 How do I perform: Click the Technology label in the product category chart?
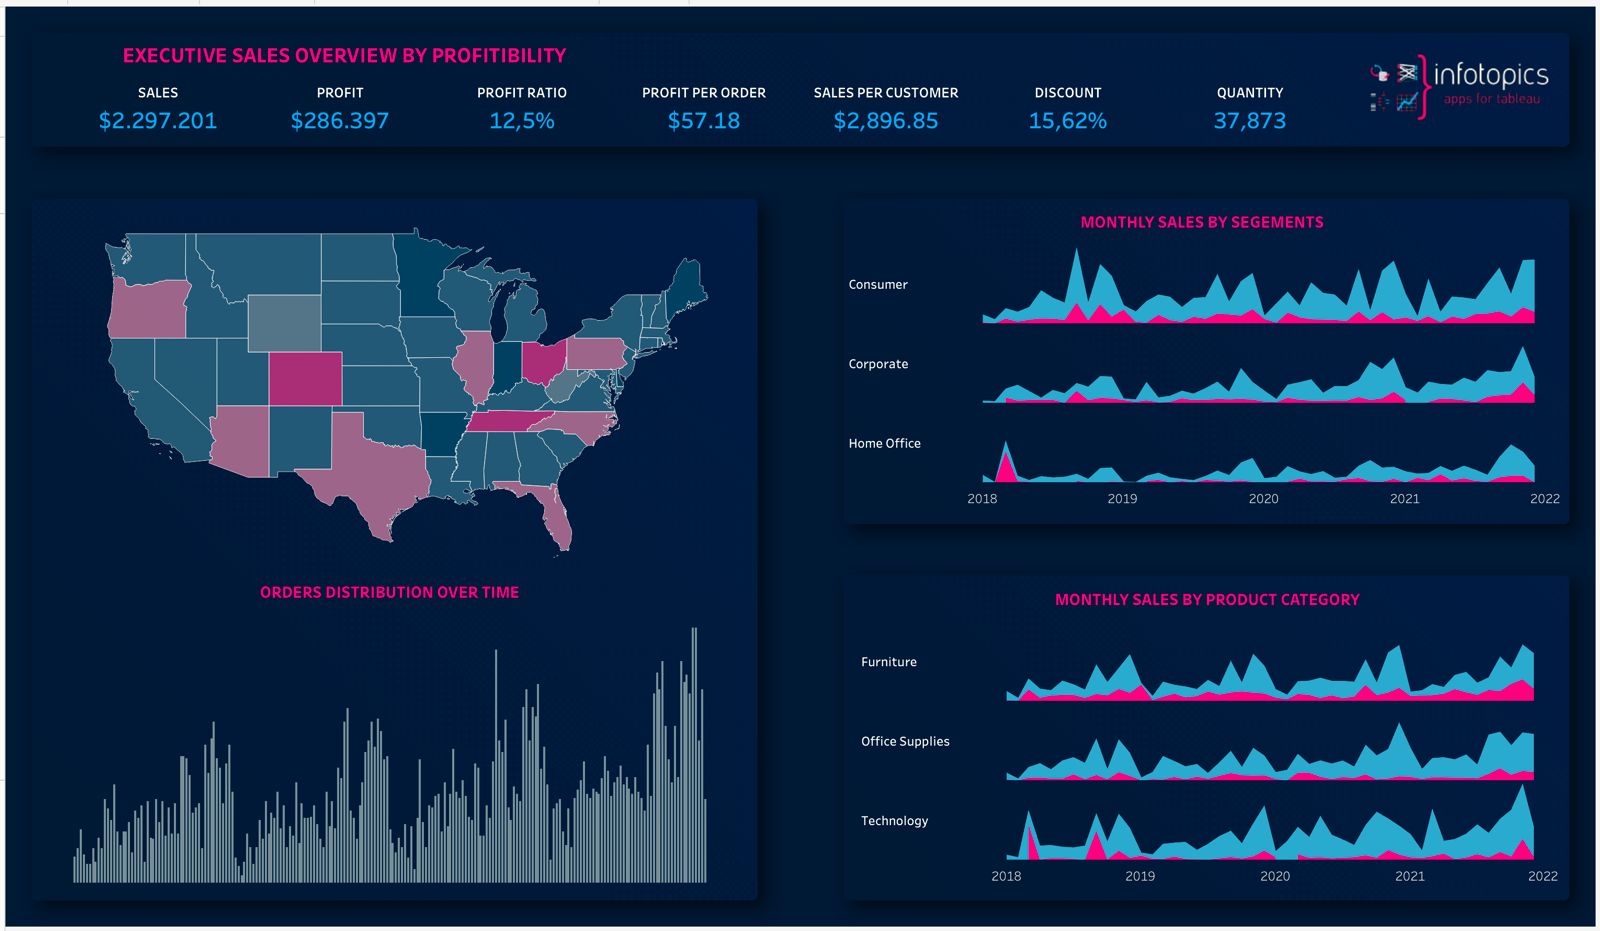895,820
